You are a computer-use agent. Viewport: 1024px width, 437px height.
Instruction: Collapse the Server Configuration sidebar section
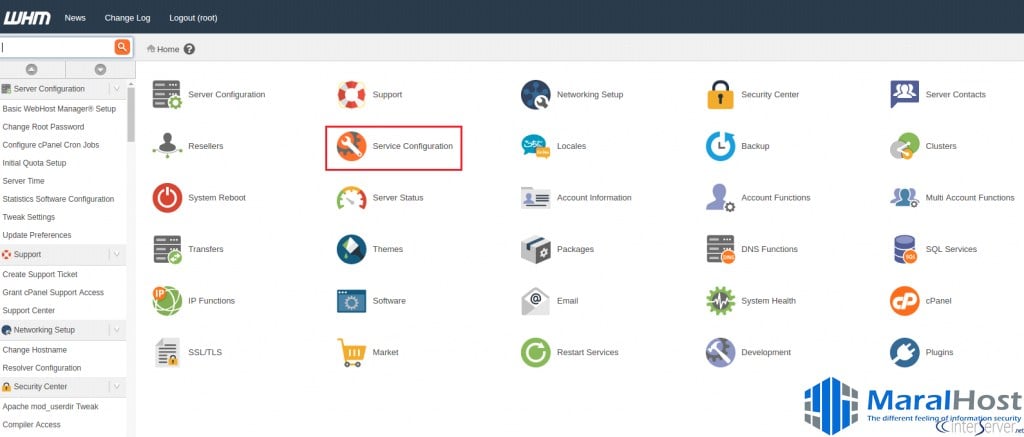click(x=116, y=89)
